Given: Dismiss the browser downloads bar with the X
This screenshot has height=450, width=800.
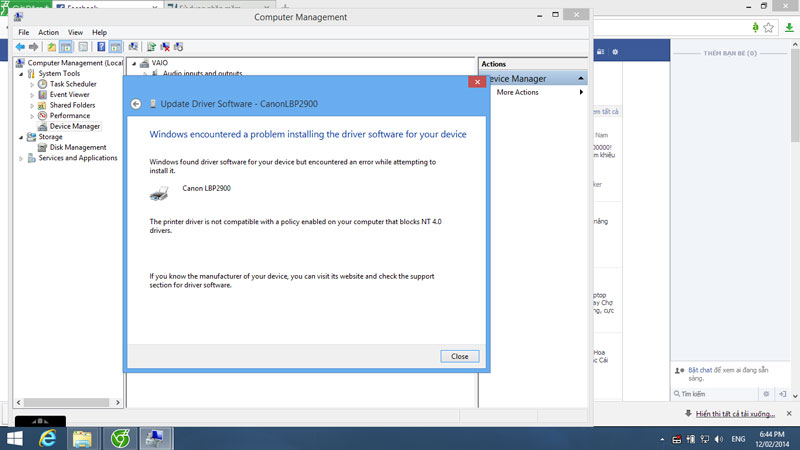Looking at the screenshot, I should [x=789, y=413].
